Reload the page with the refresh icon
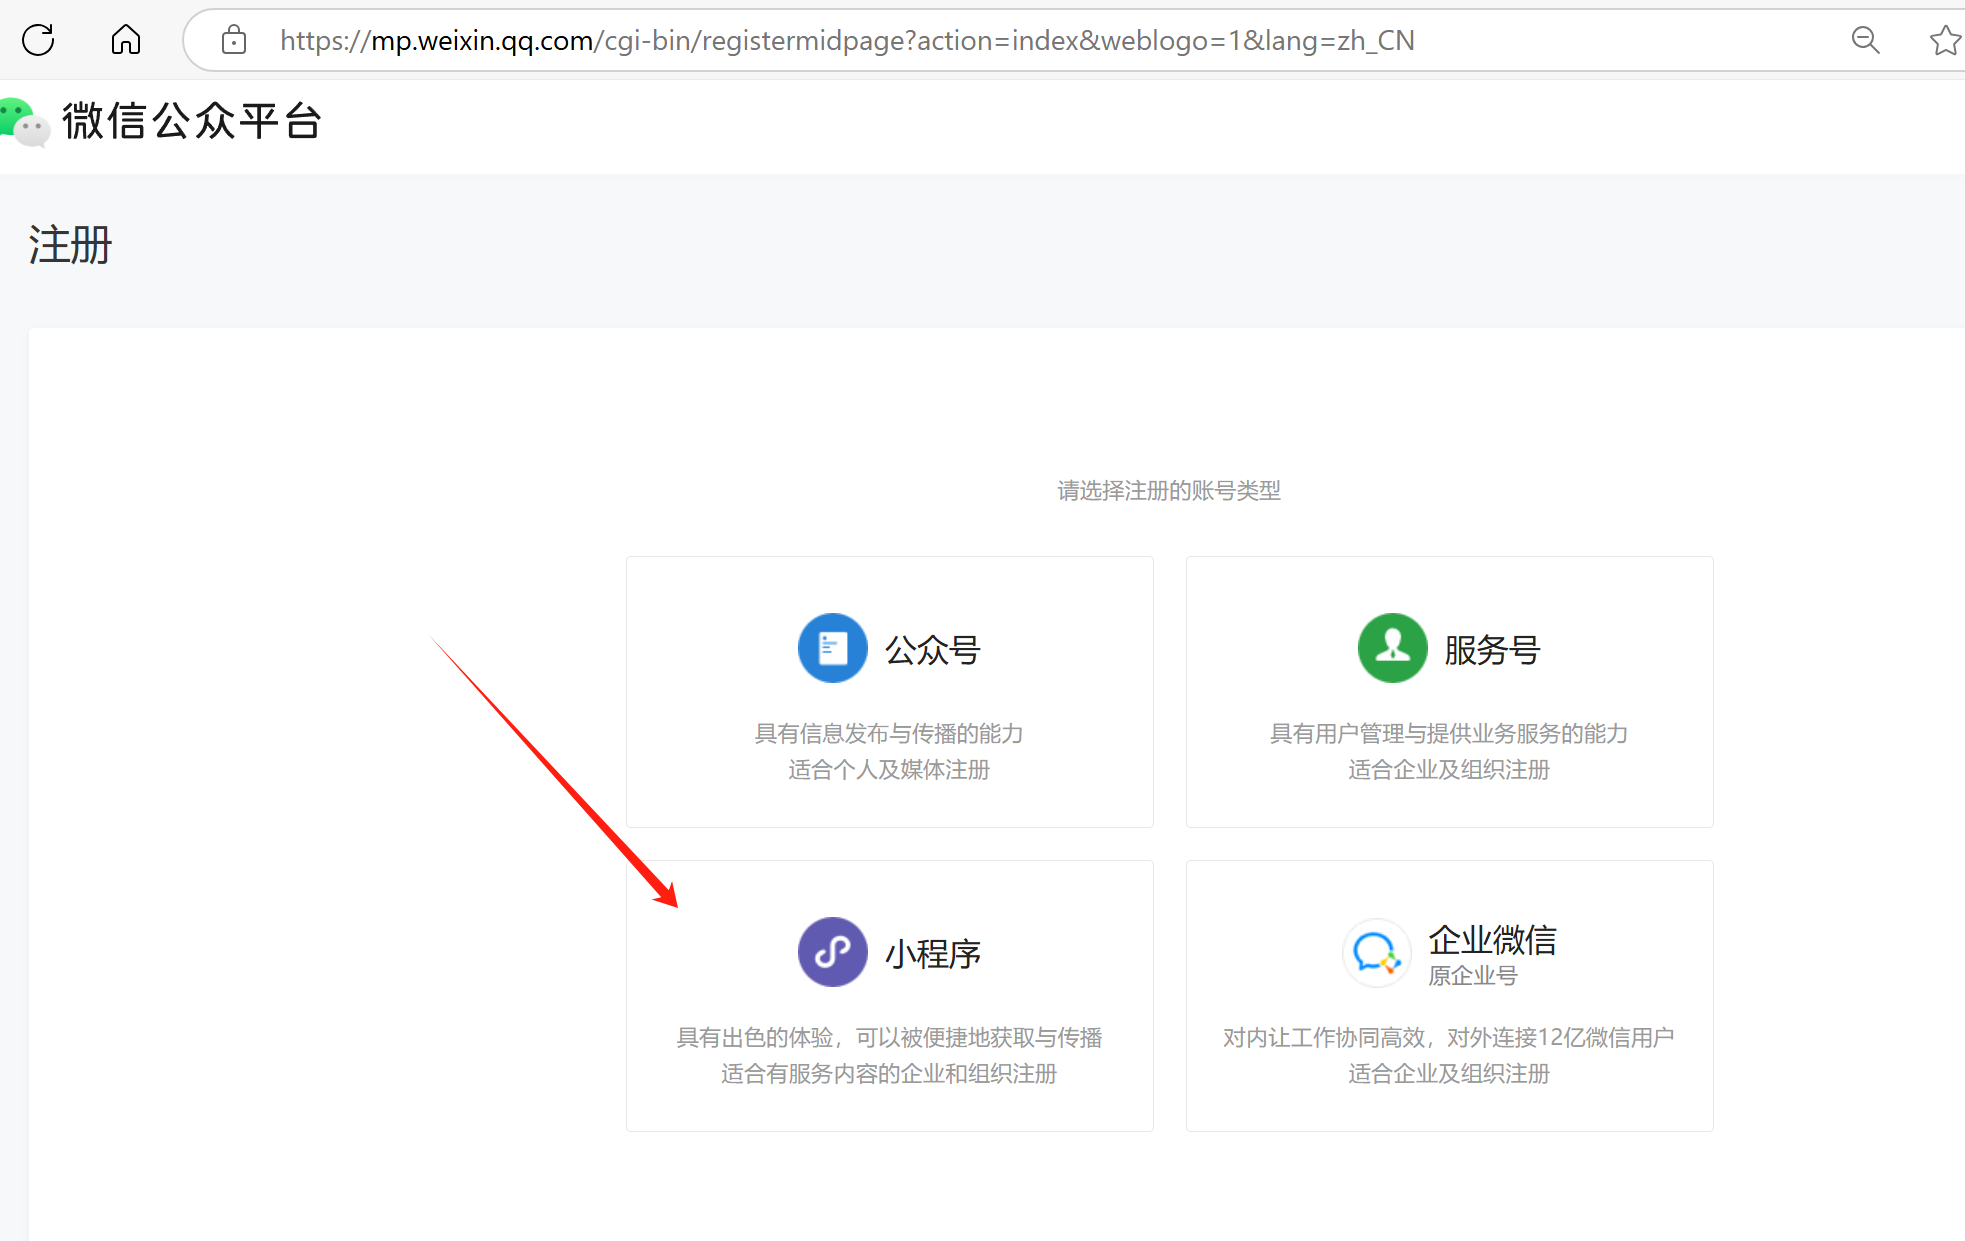Screen dimensions: 1965x1241 (38, 40)
